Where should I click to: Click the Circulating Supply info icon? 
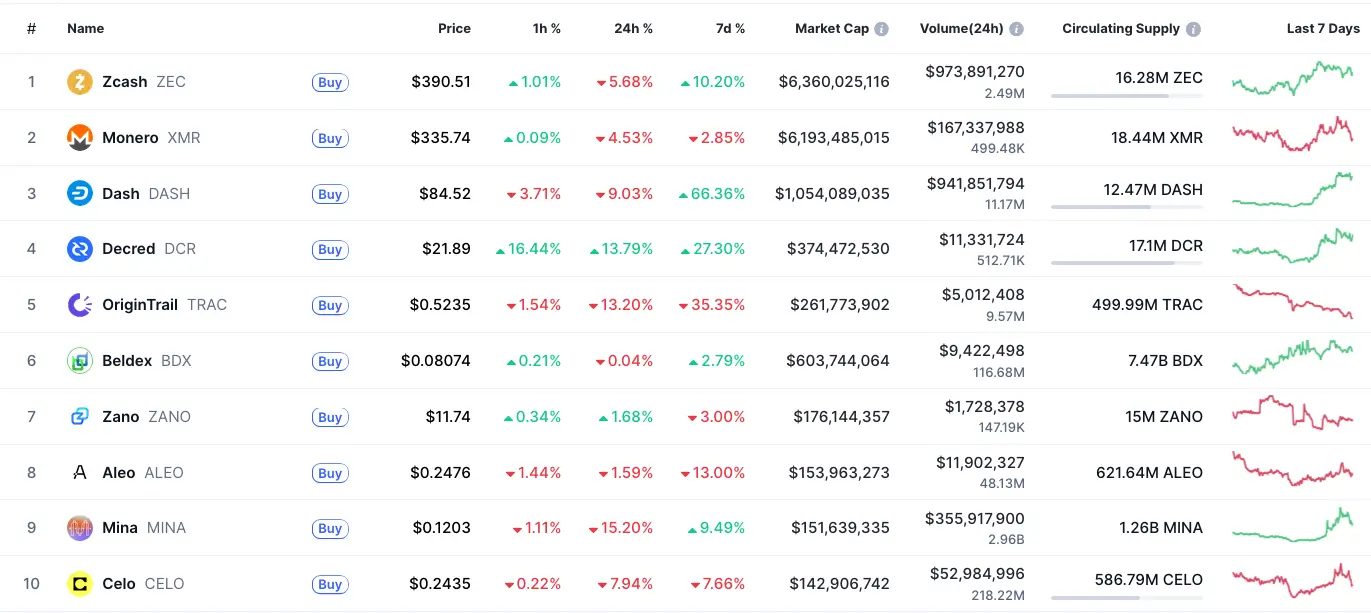1194,29
